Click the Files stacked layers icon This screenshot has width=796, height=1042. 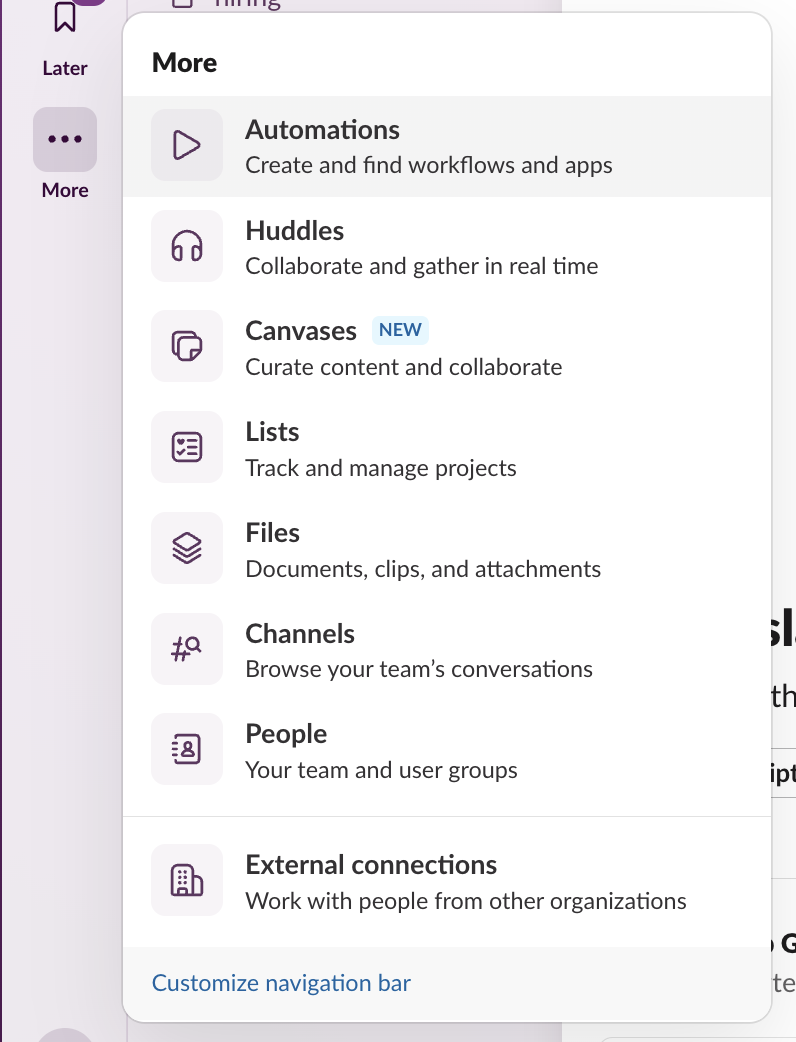[x=187, y=548]
